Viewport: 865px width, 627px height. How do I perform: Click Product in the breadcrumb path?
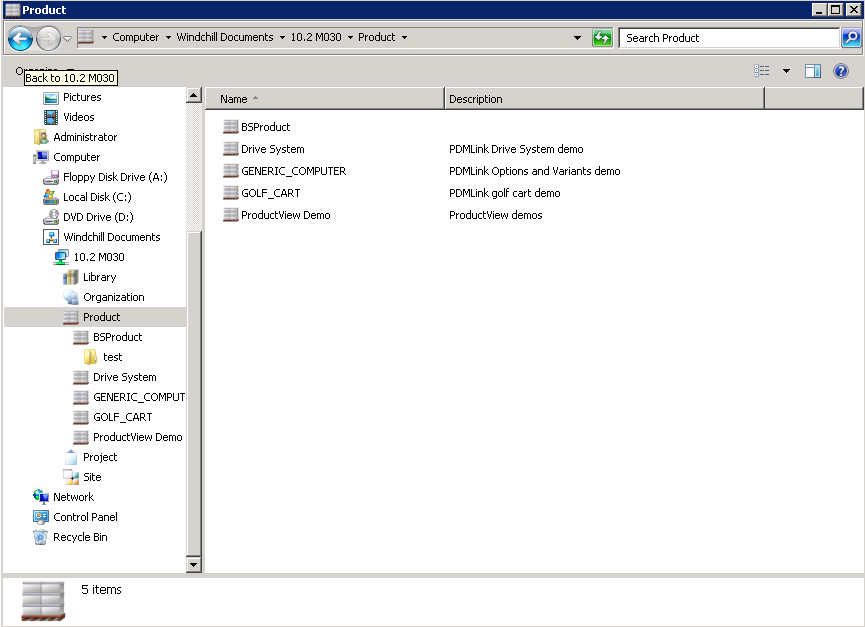[377, 37]
